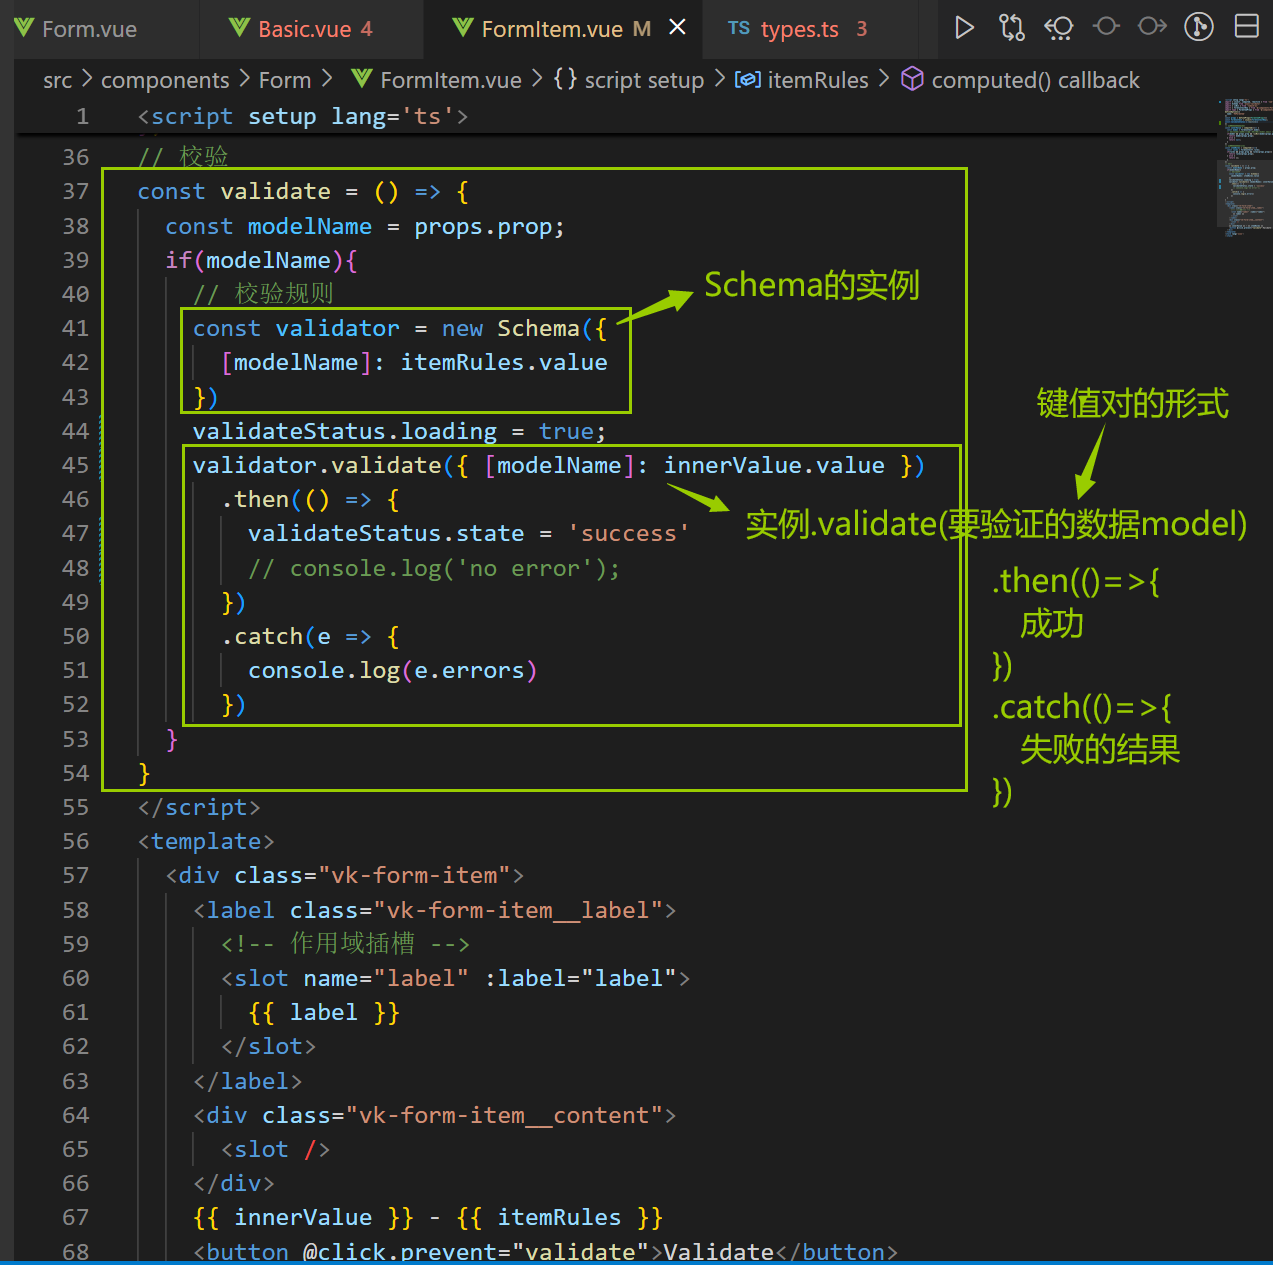Click '{{ itemRules }}' on line 67
Image resolution: width=1273 pixels, height=1265 pixels.
tap(559, 1217)
